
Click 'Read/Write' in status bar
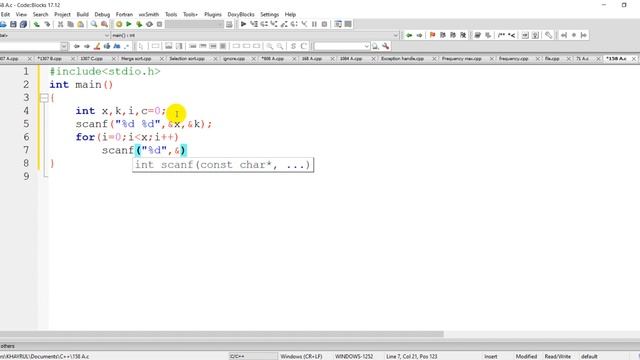(557, 356)
